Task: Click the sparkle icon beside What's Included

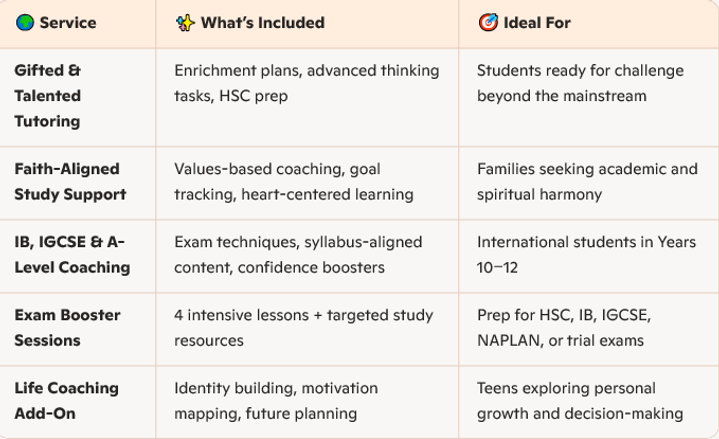Action: [x=185, y=22]
